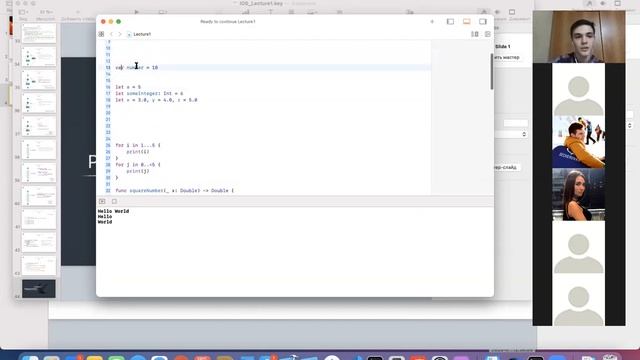The height and width of the screenshot is (360, 640).
Task: Open Keynote zoom percentage dropdown
Action: click(x=46, y=12)
